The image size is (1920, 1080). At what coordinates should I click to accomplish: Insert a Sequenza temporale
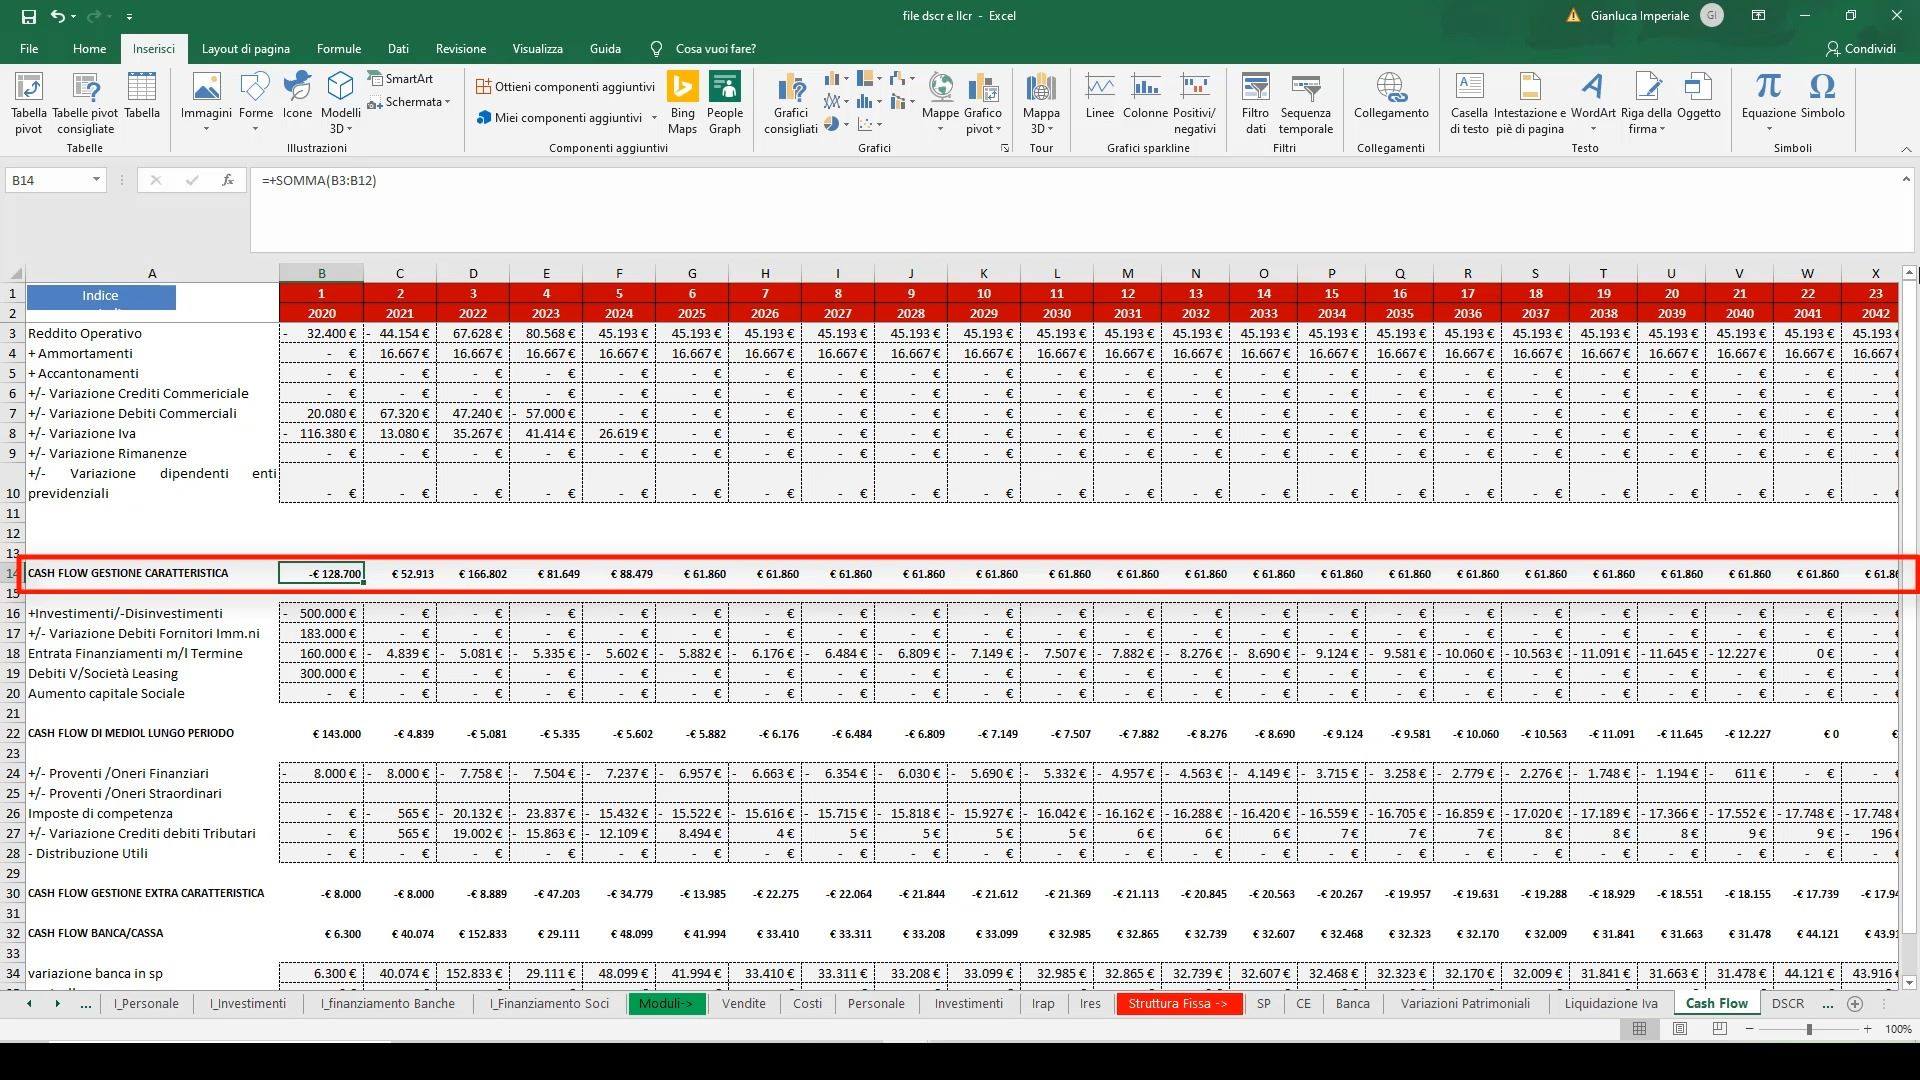1306,103
